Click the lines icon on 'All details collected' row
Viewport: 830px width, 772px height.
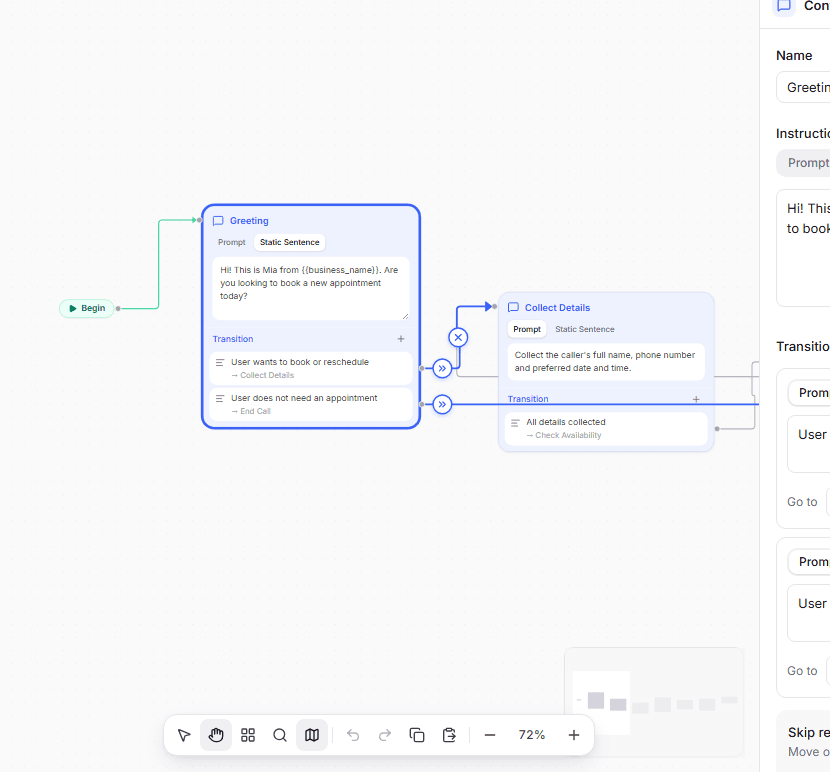click(515, 423)
